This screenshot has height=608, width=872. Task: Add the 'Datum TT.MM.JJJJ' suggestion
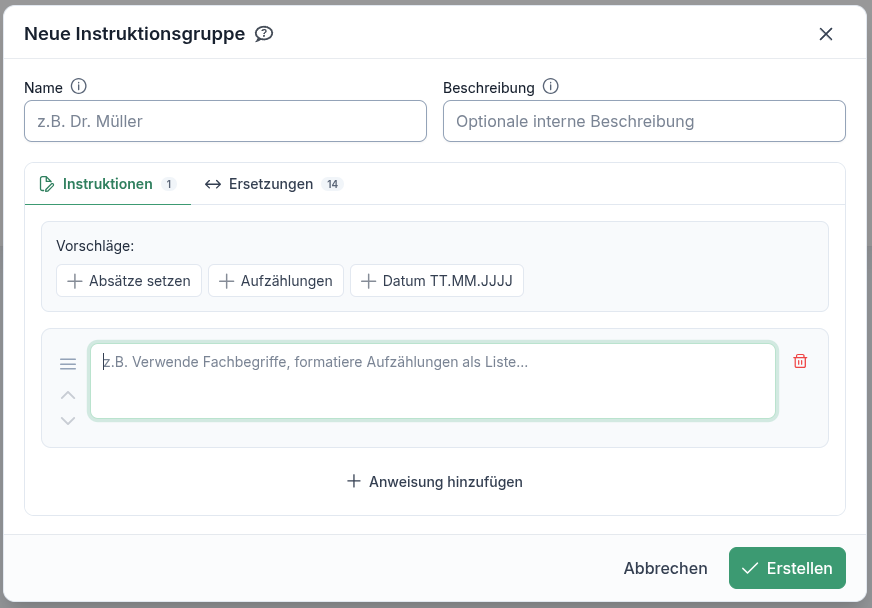436,280
